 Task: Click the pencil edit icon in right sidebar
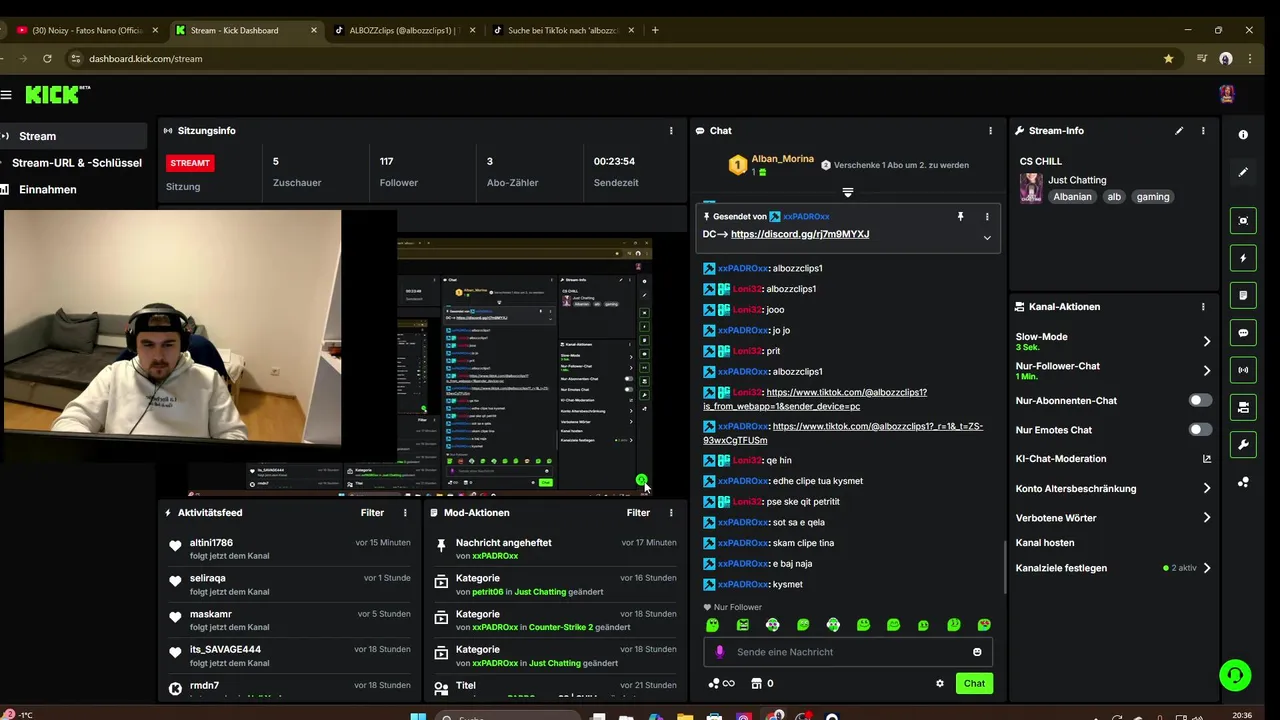(x=1243, y=172)
